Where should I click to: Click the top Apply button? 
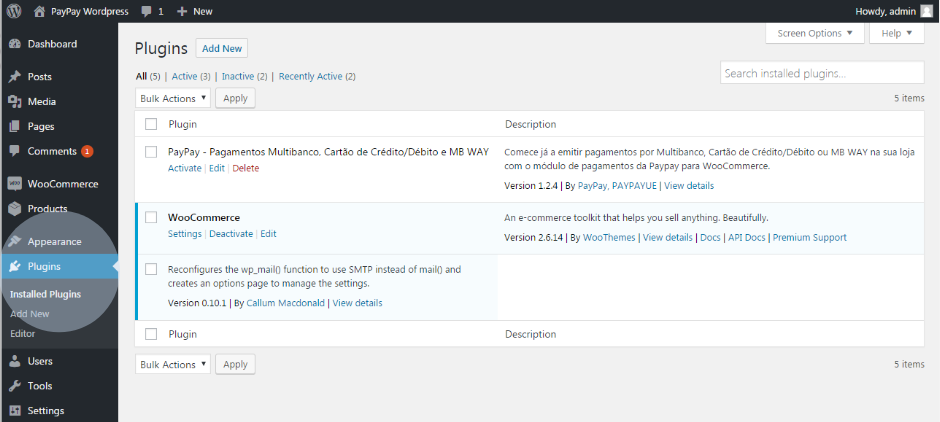click(x=235, y=98)
